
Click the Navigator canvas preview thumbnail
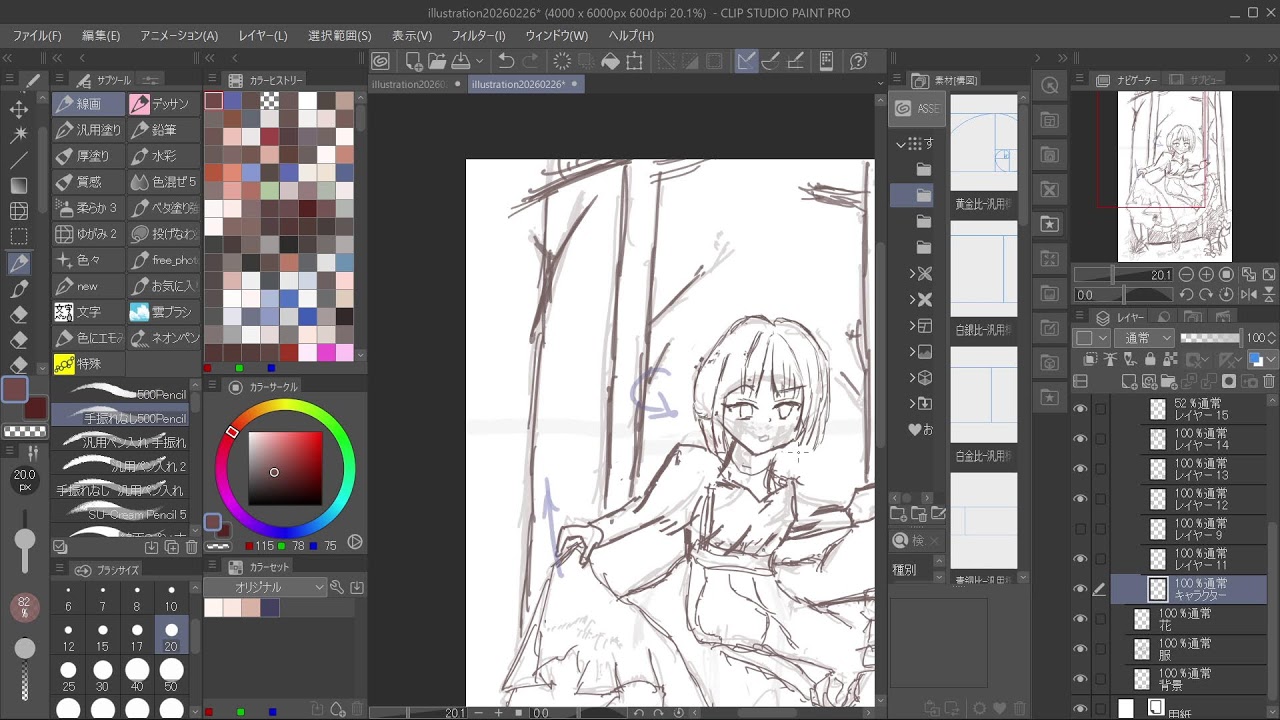coord(1175,177)
